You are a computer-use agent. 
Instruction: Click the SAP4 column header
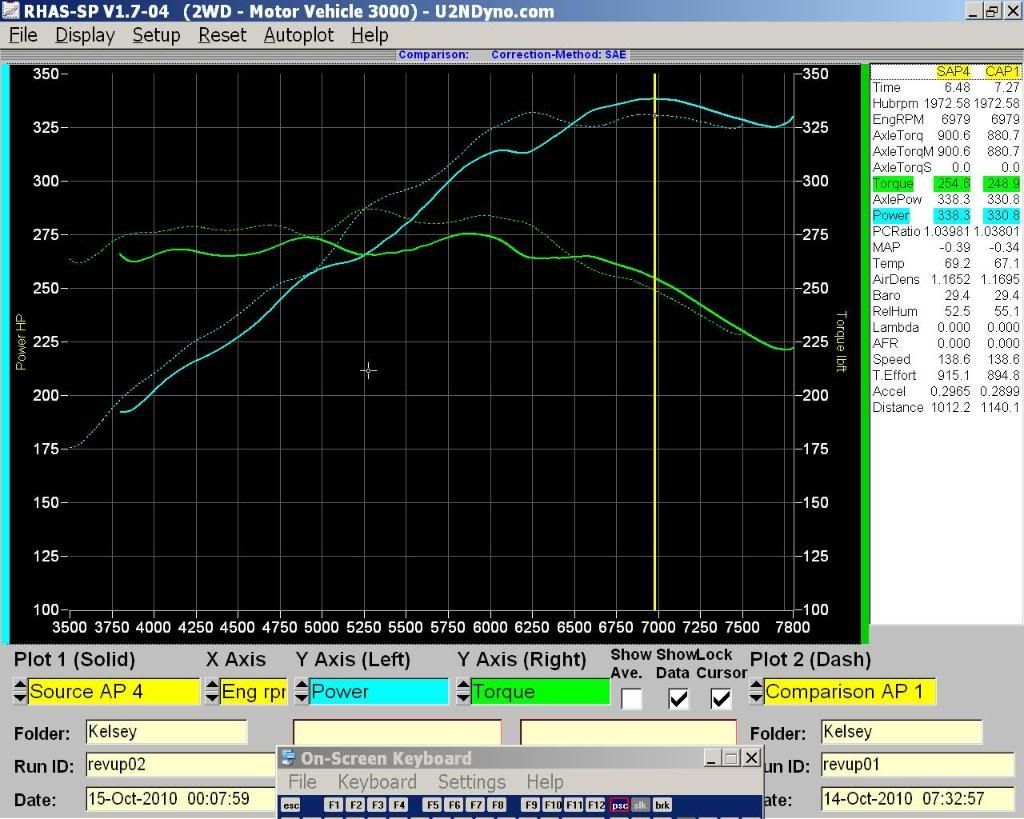click(952, 71)
